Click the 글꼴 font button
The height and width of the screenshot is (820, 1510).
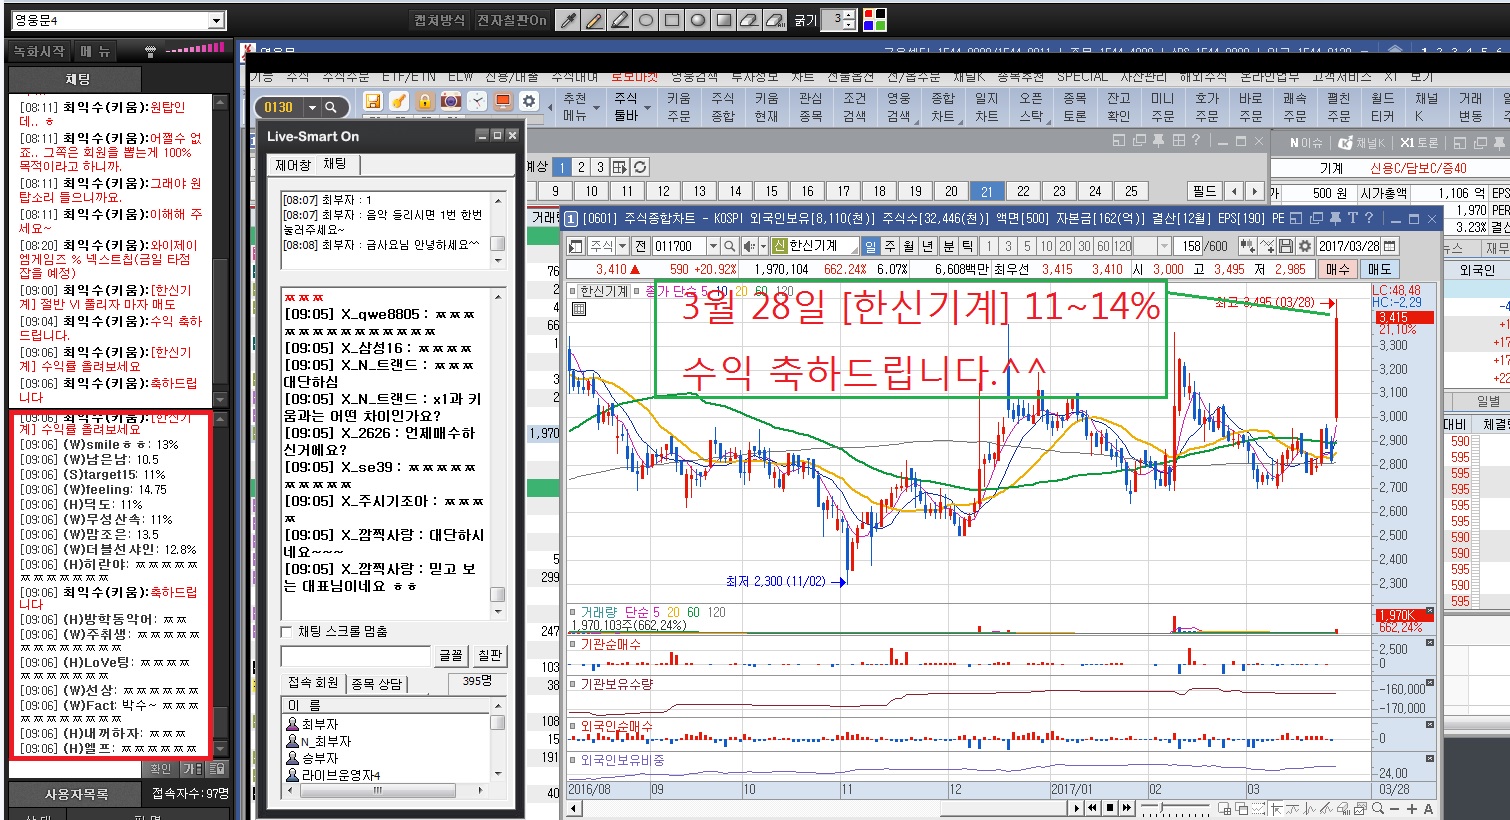451,655
